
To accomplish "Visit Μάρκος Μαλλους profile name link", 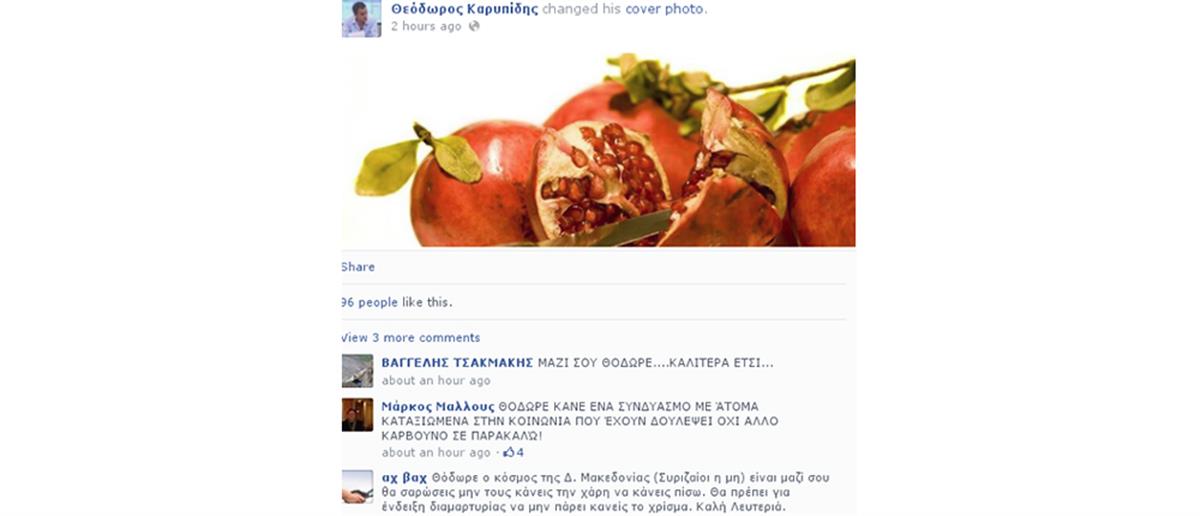I will [x=438, y=407].
